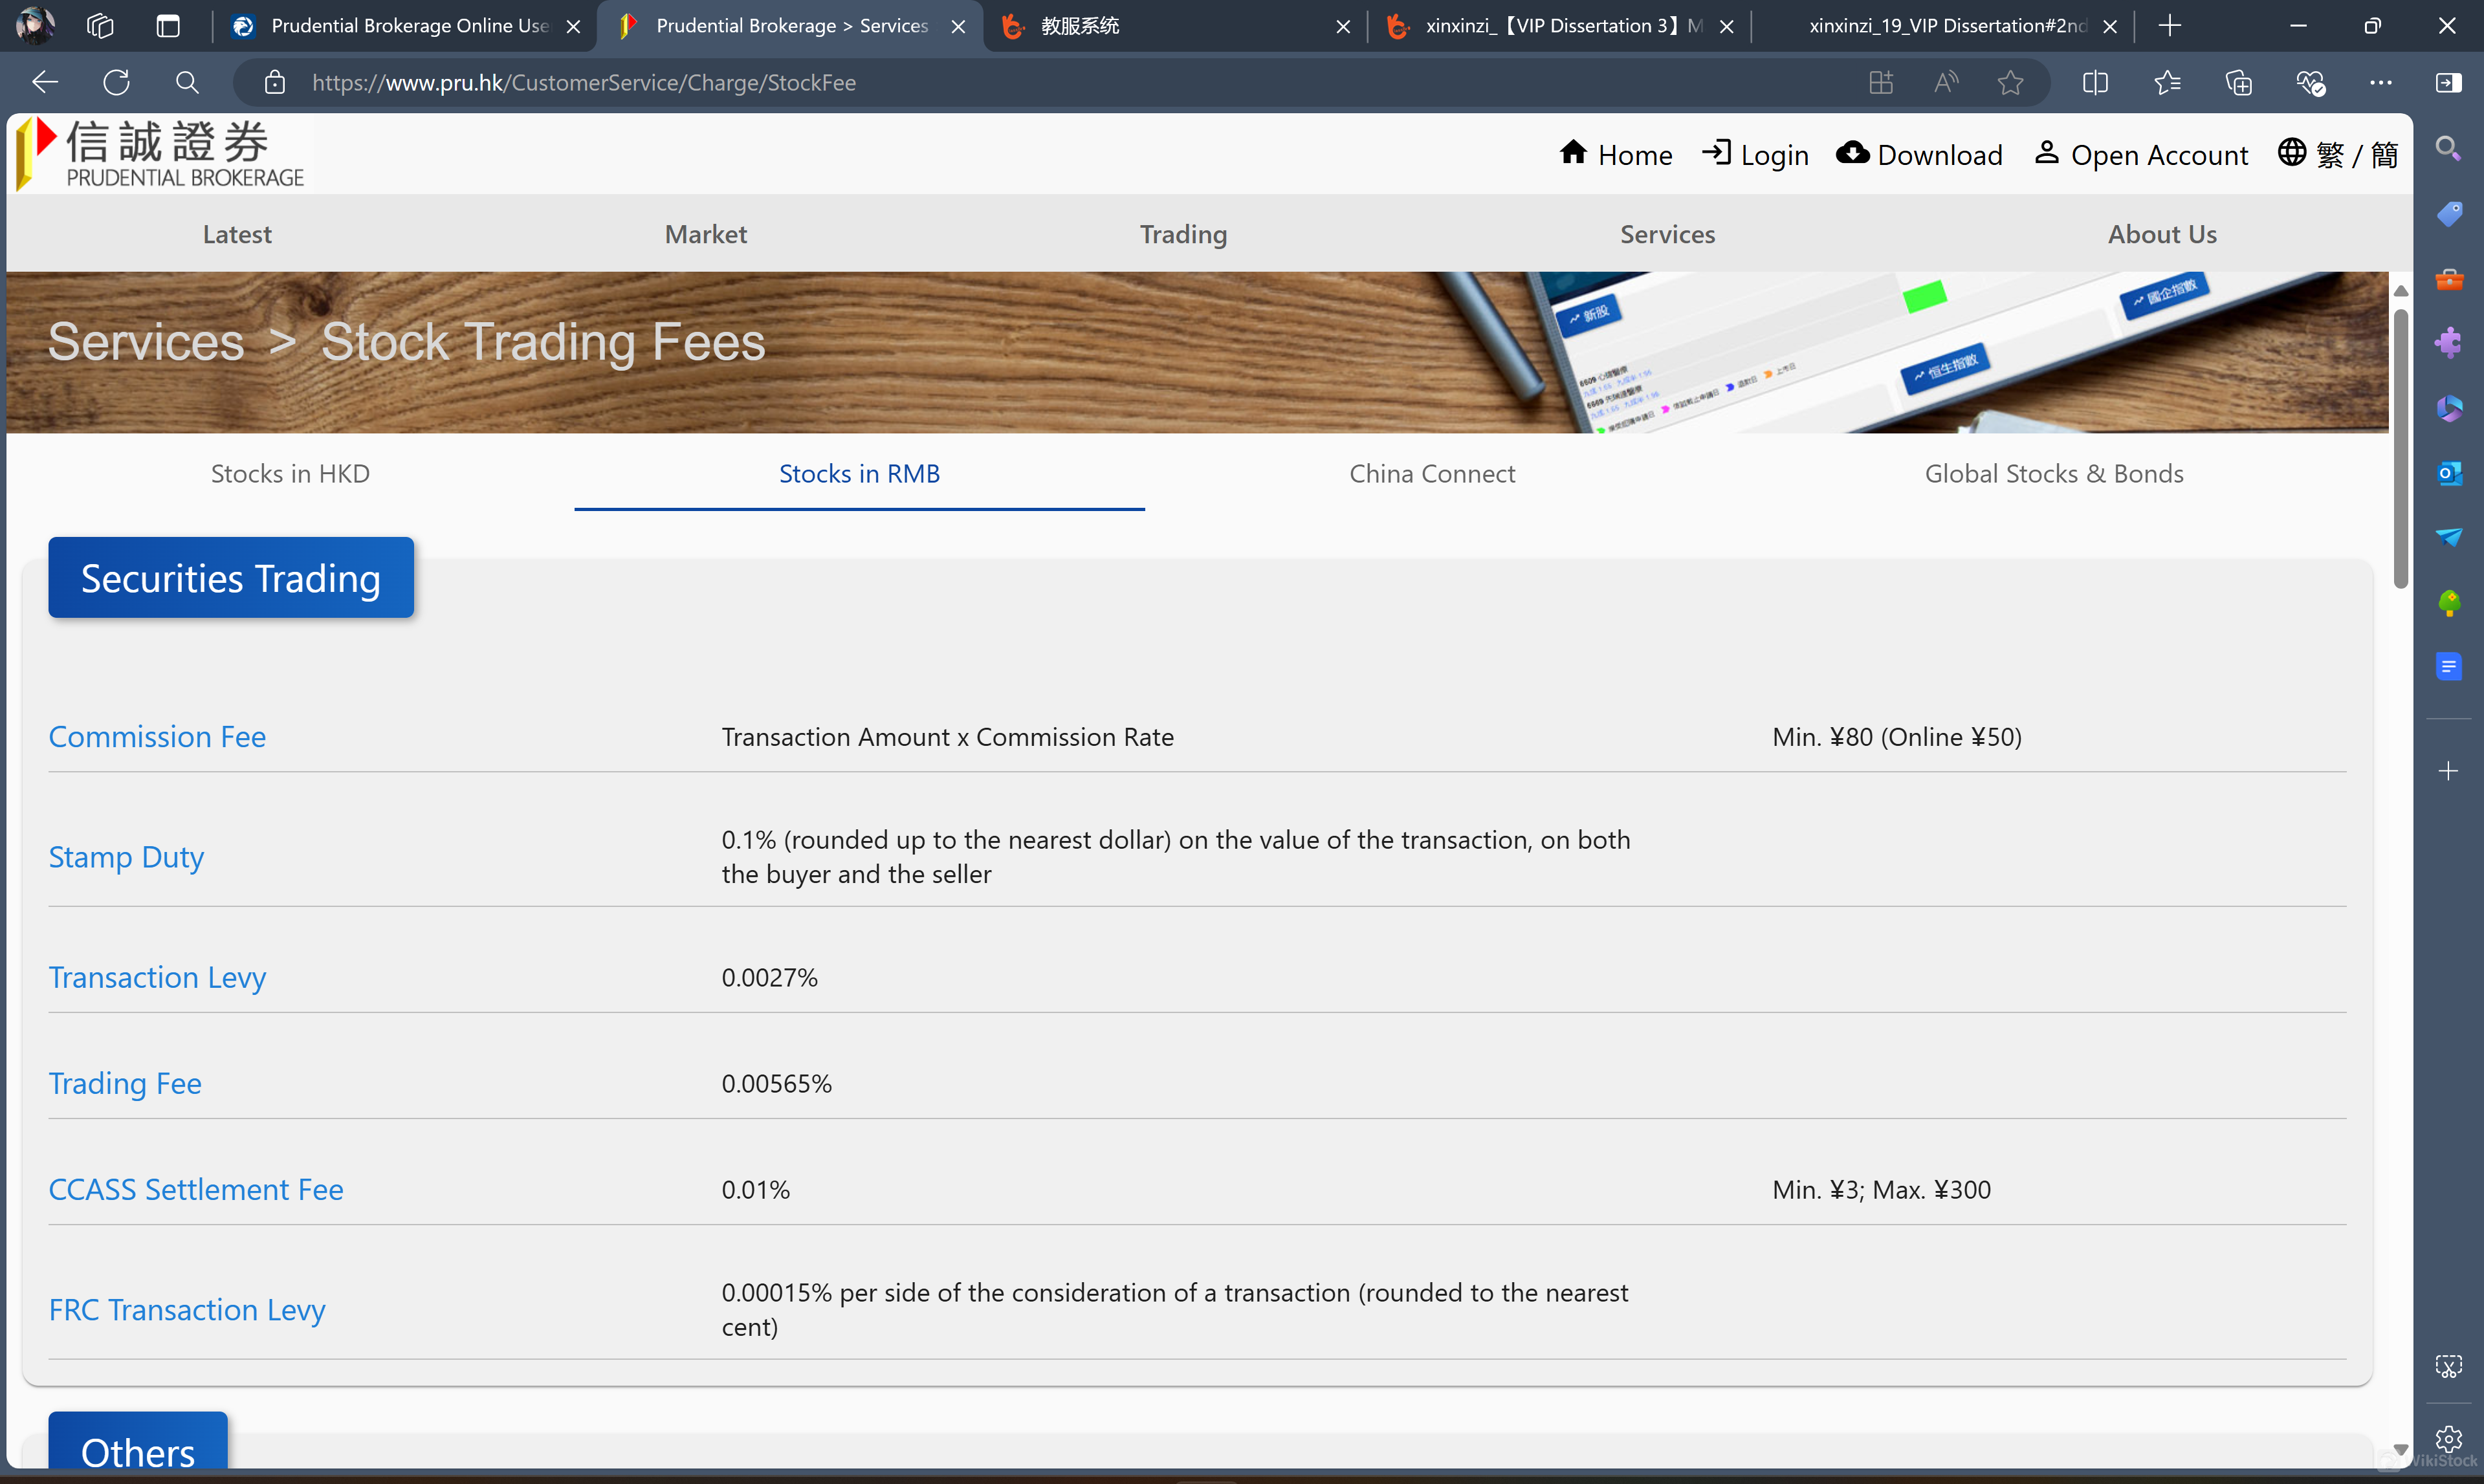This screenshot has height=1484, width=2484.
Task: Expand the Trading navigation menu
Action: coord(1183,234)
